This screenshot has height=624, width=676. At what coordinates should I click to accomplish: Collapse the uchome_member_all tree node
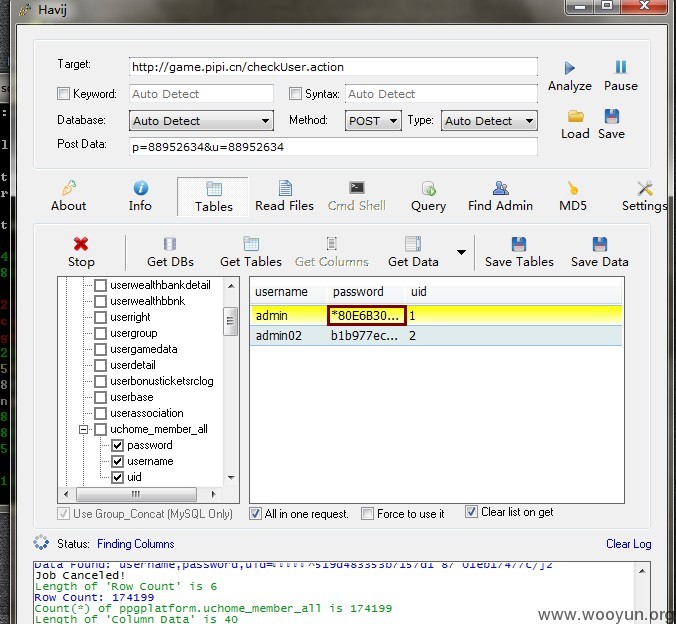[84, 430]
